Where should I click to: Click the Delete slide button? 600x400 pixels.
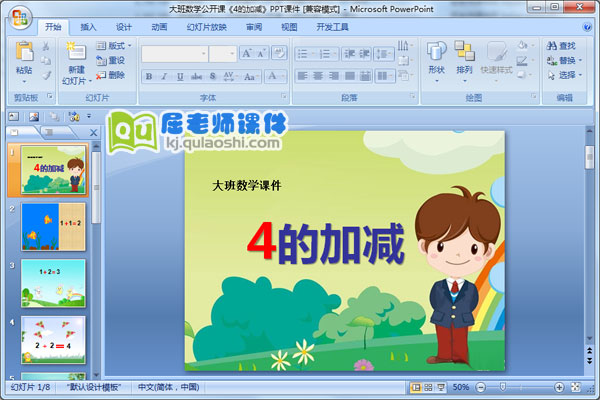(111, 75)
